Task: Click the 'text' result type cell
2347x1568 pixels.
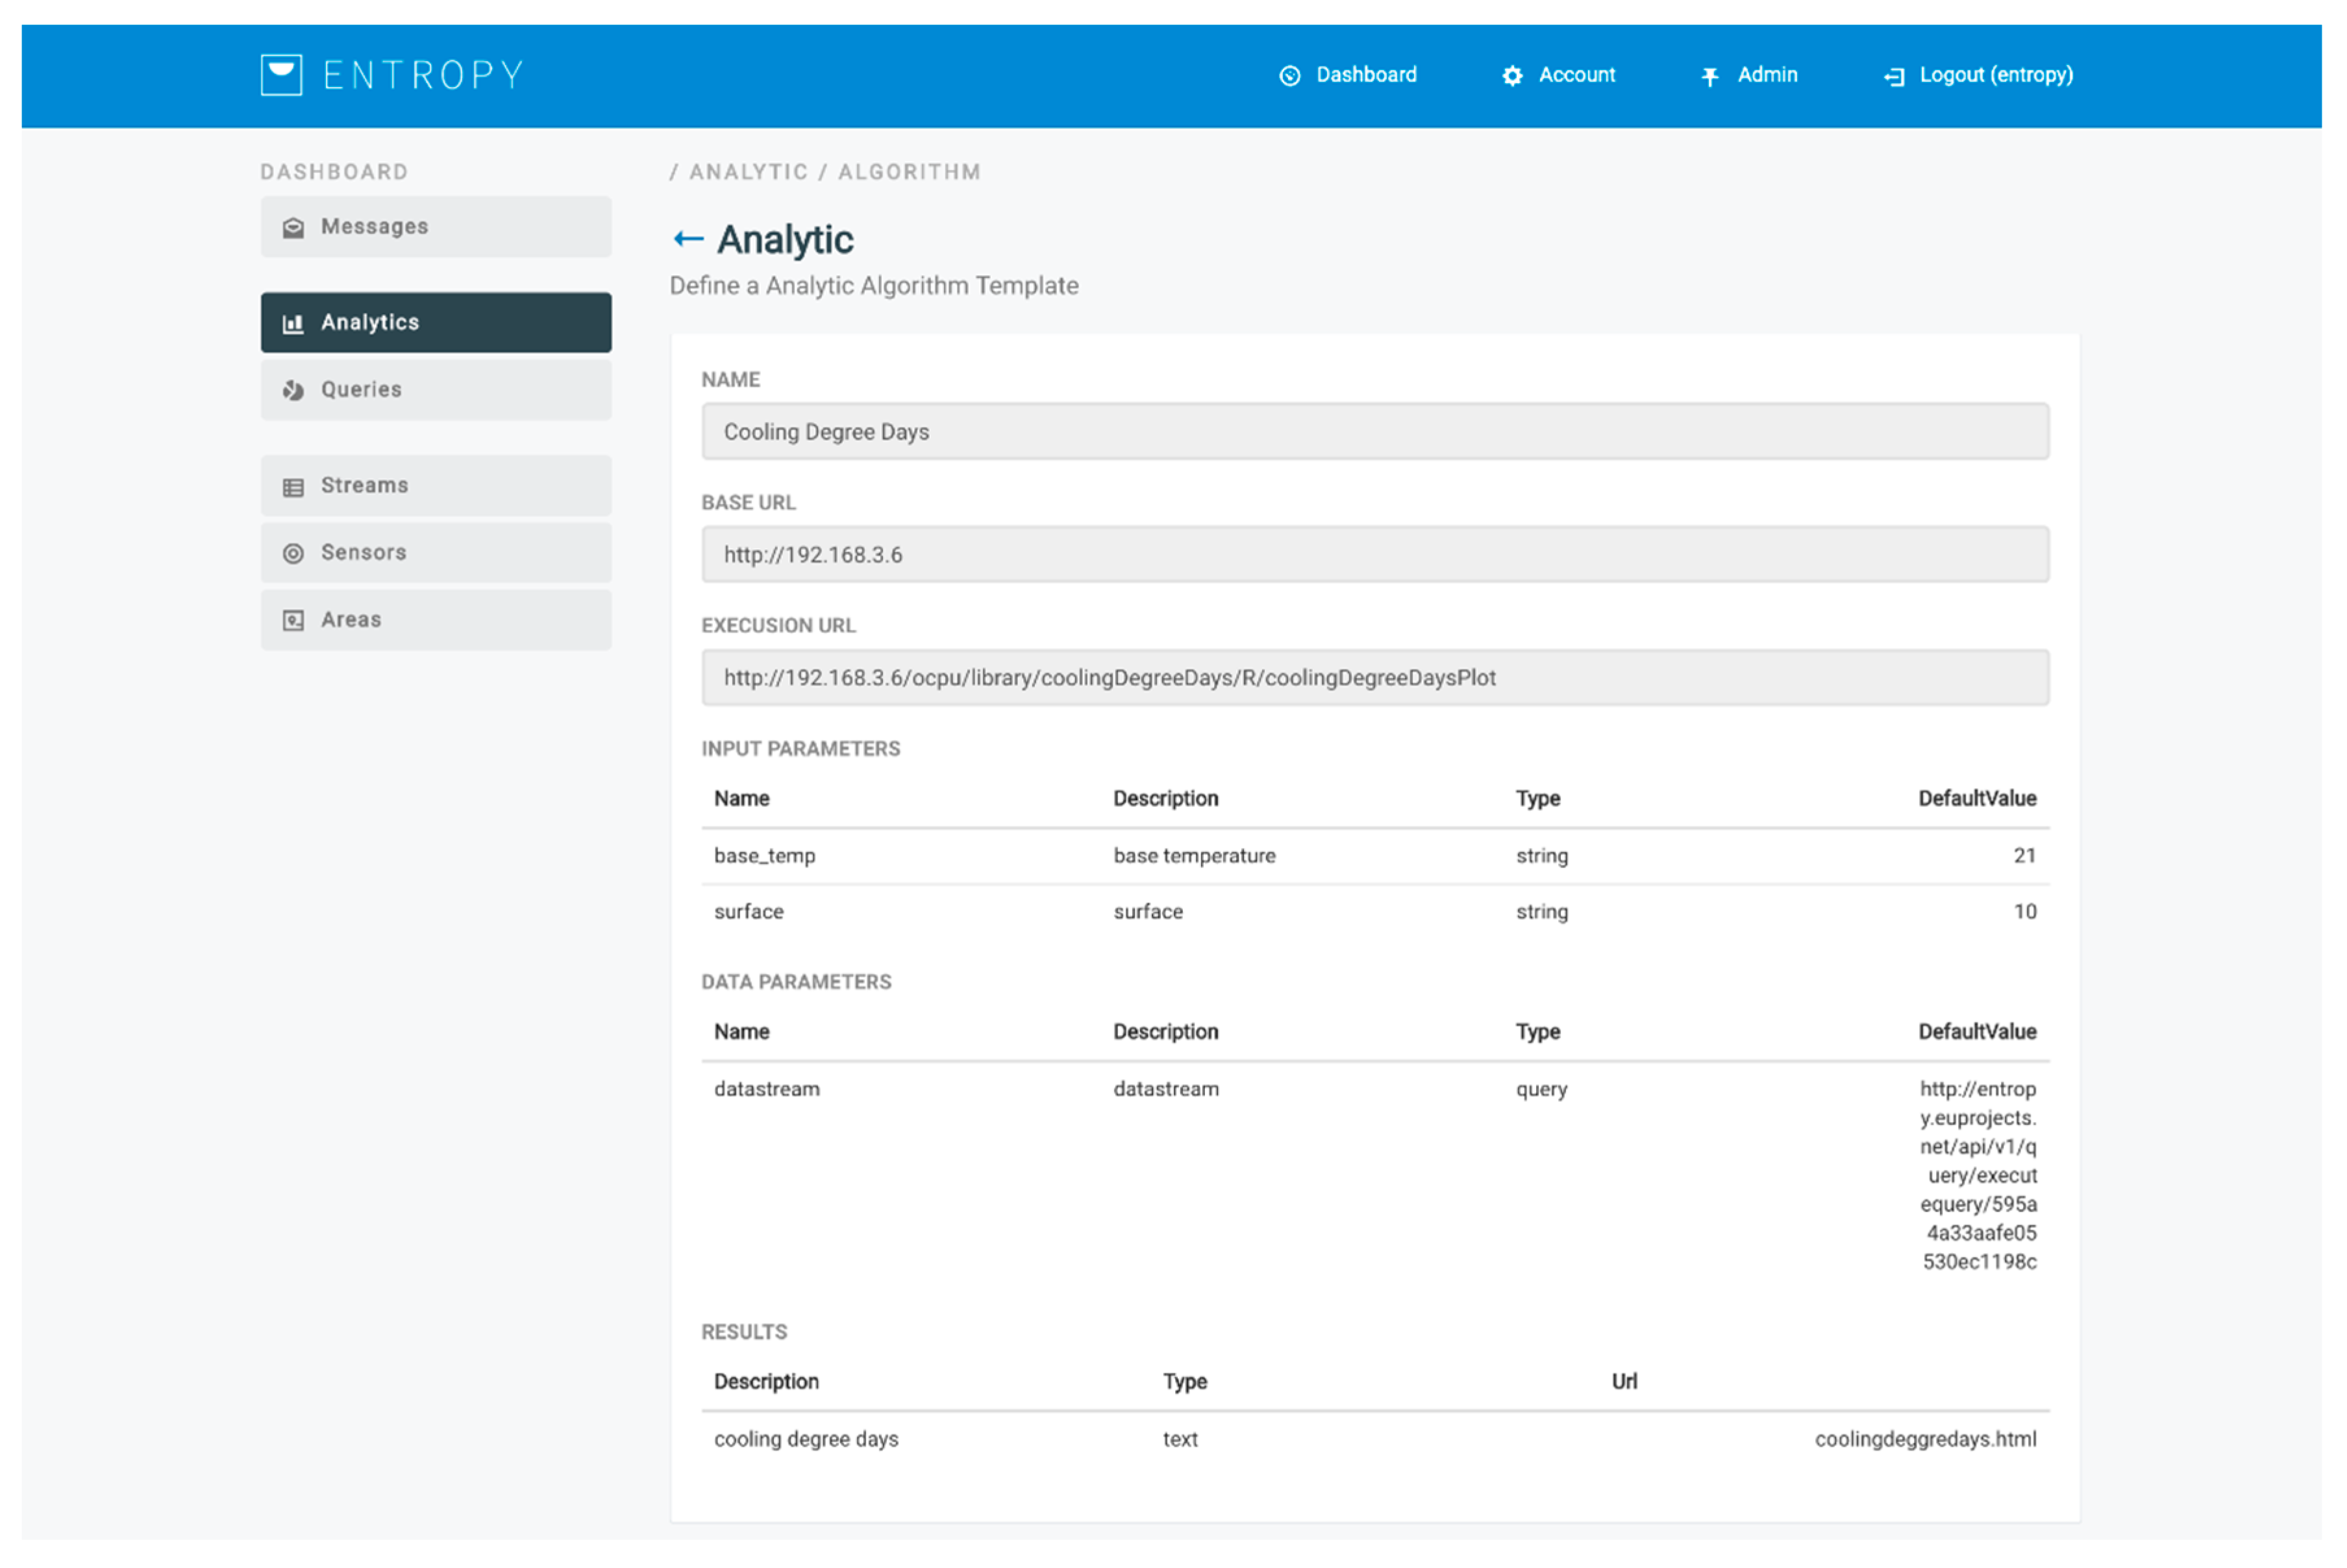Action: point(1180,1439)
